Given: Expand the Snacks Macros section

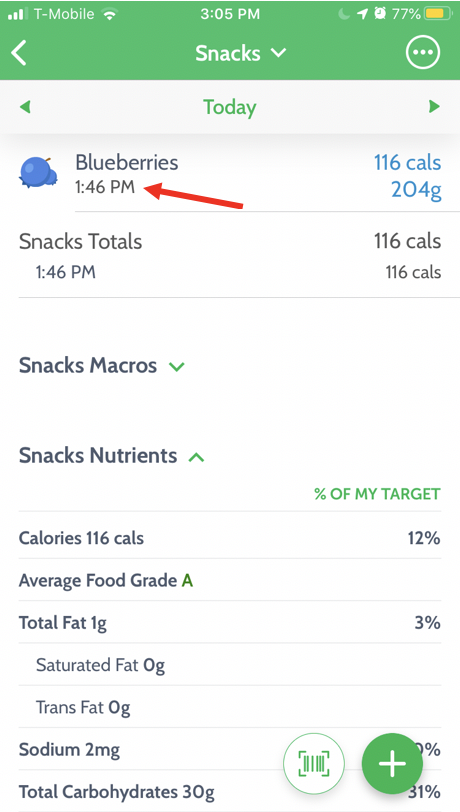Looking at the screenshot, I should pyautogui.click(x=102, y=366).
